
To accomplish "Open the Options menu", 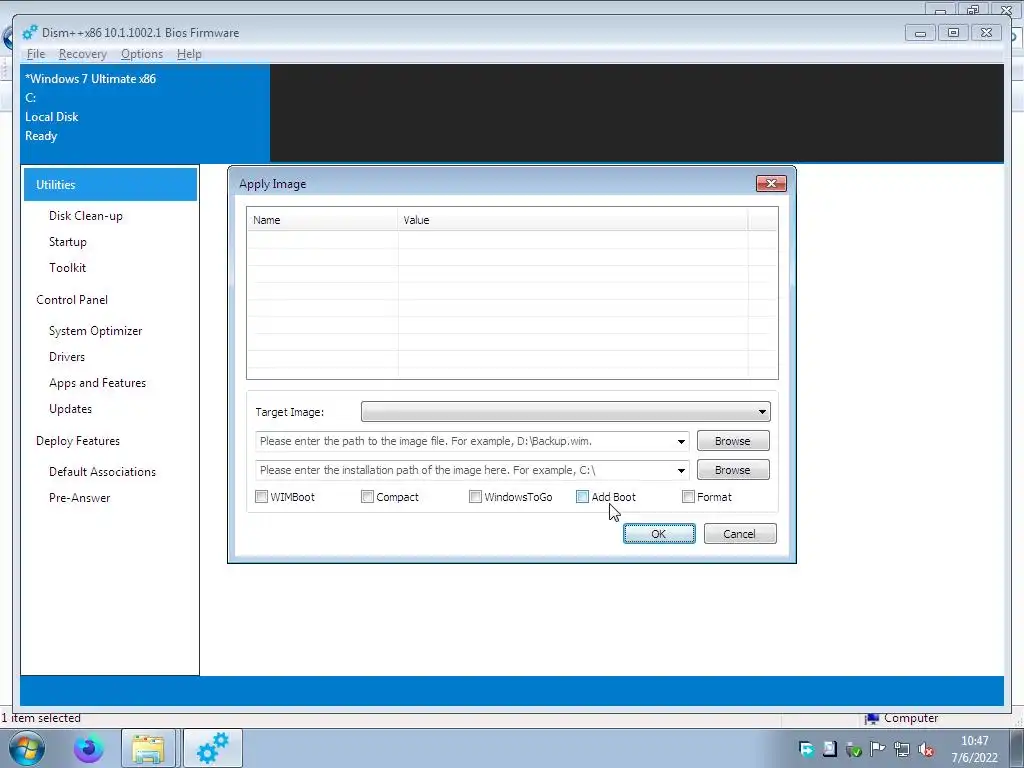I will pos(142,54).
